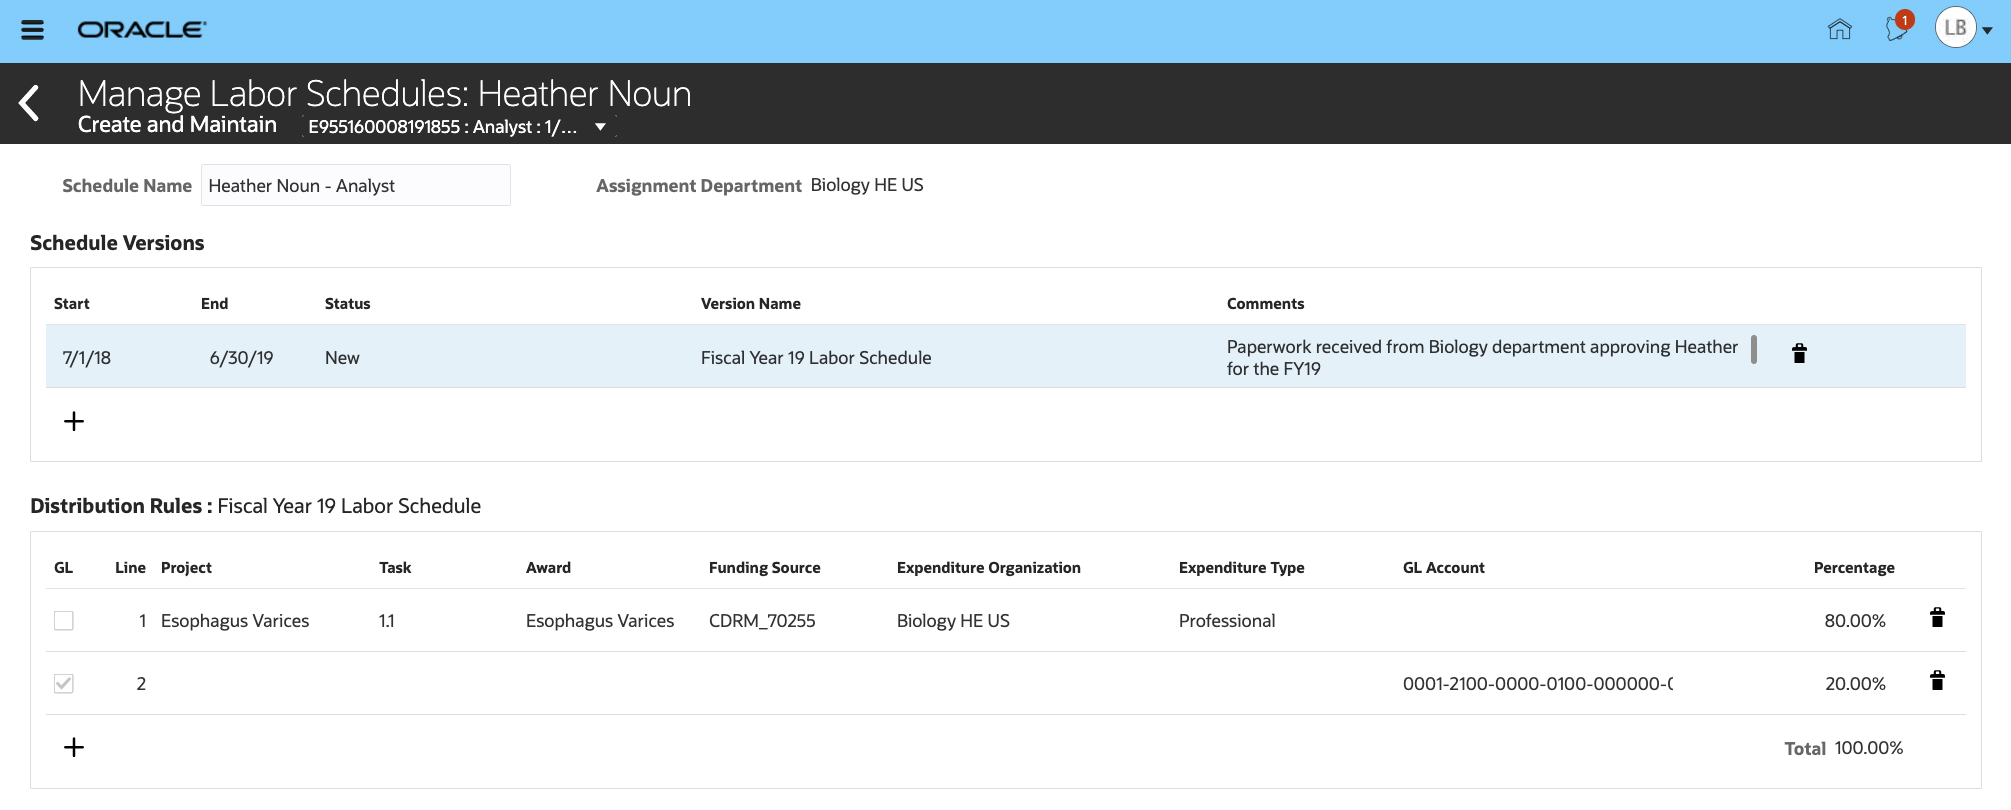Expand the assignment selector dropdown arrow
Image resolution: width=2011 pixels, height=810 pixels.
pyautogui.click(x=600, y=127)
